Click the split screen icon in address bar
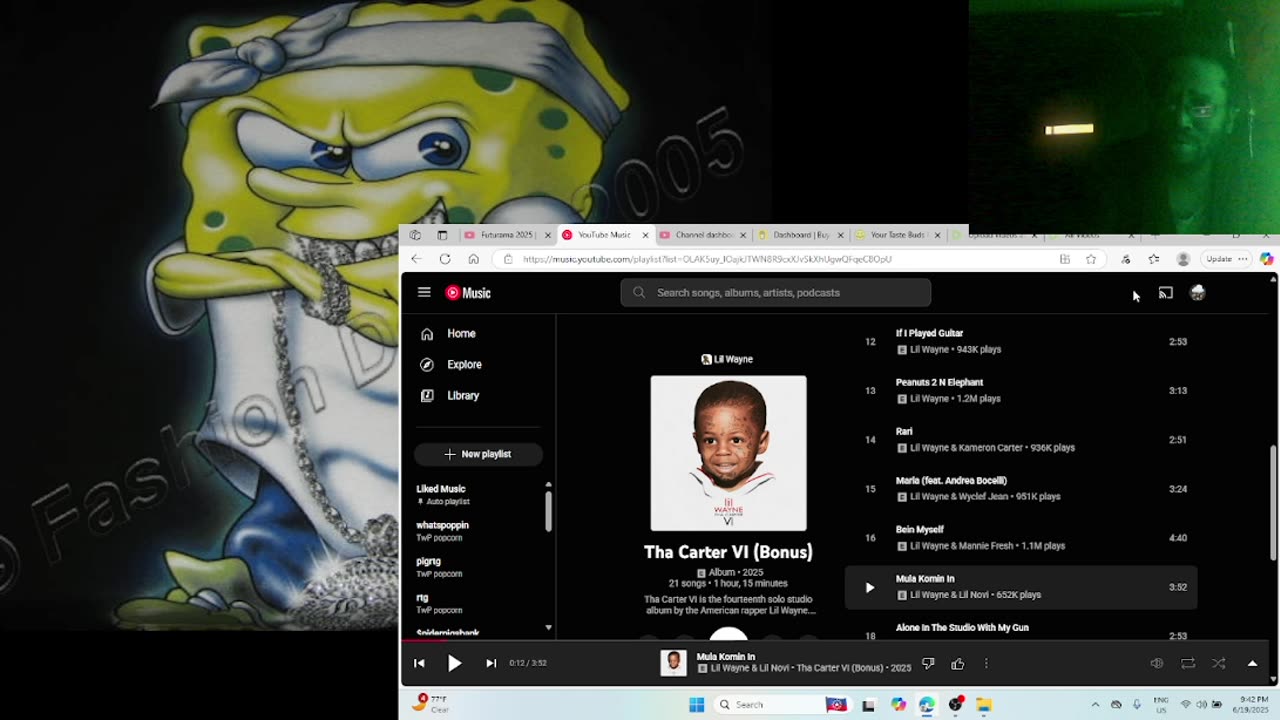1280x720 pixels. point(1065,259)
